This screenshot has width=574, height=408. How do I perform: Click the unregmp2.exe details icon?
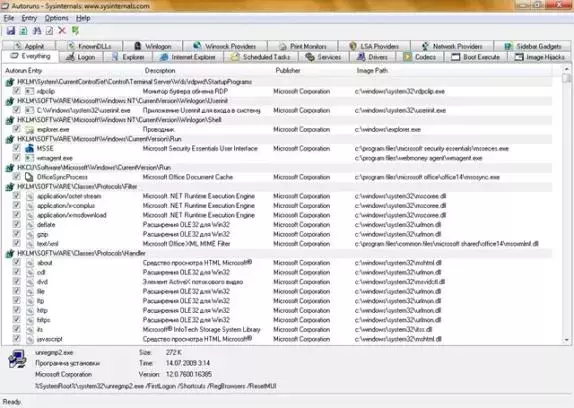click(17, 359)
